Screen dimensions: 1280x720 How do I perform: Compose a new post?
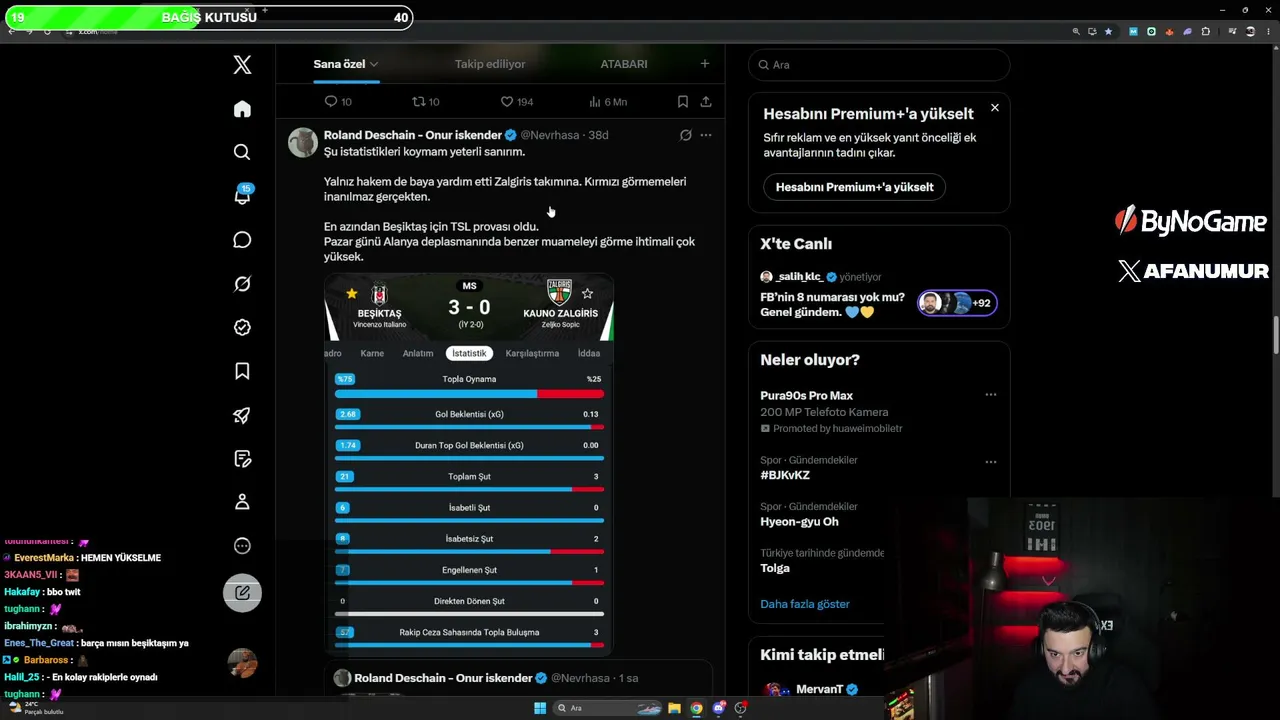[242, 593]
